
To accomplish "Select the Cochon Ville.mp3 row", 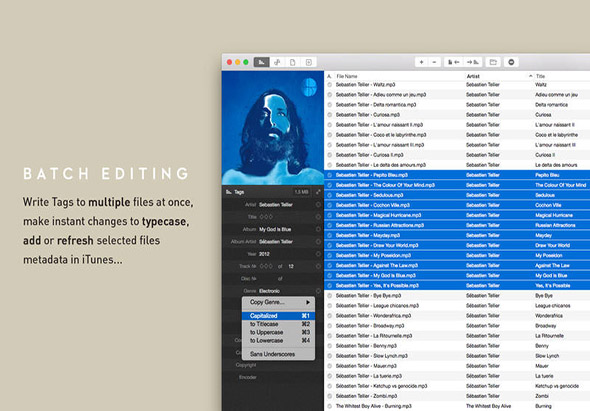I will click(x=457, y=205).
